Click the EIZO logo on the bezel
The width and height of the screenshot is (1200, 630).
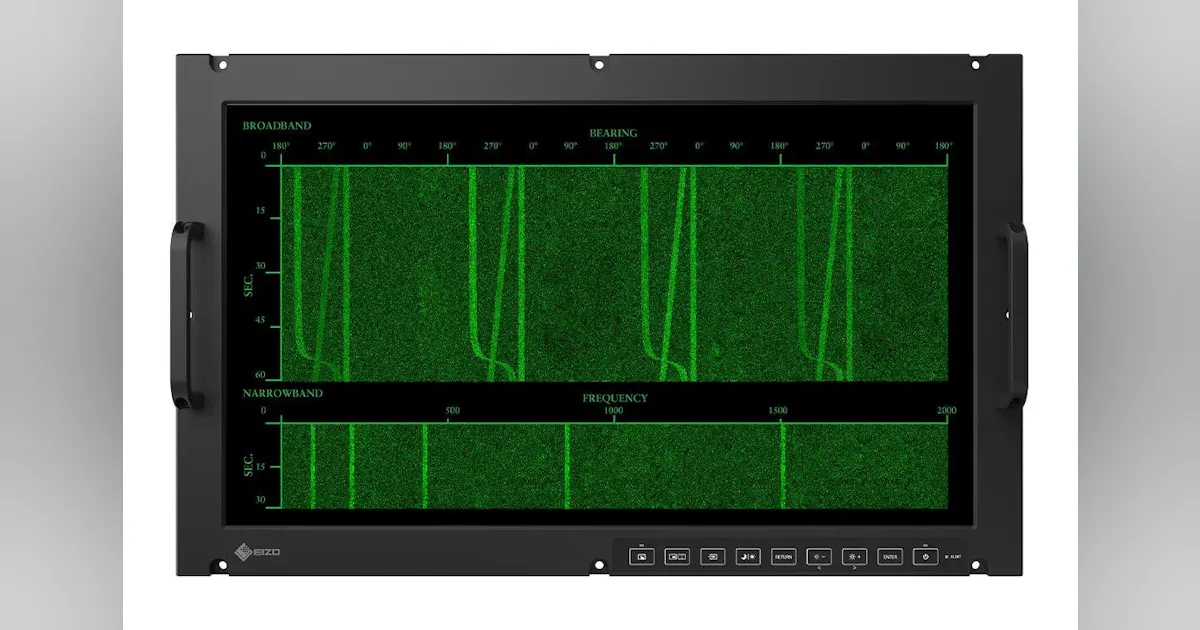coord(257,551)
